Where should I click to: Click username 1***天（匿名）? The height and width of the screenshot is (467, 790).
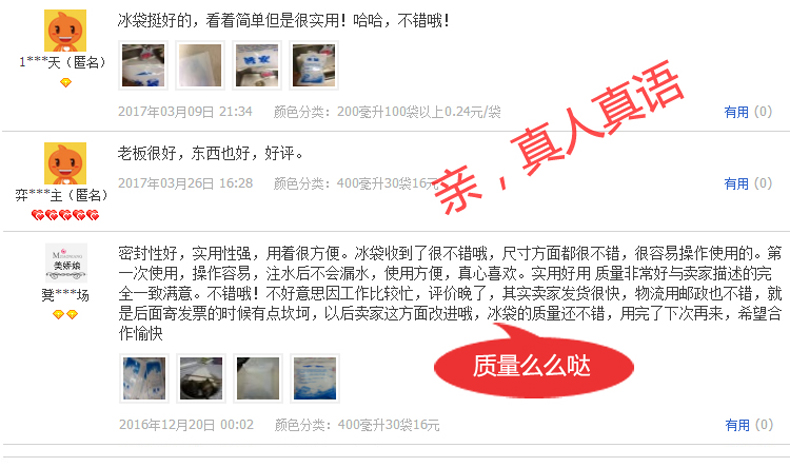(63, 62)
